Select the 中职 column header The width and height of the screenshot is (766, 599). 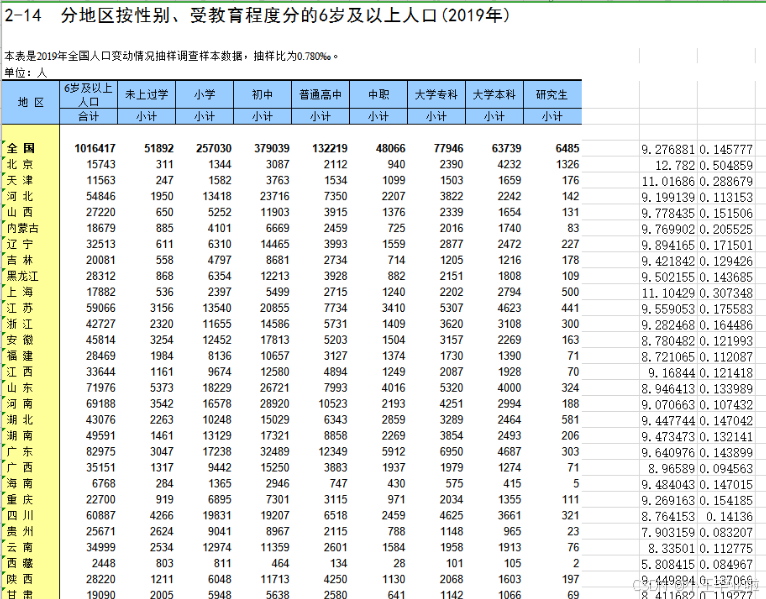[379, 95]
